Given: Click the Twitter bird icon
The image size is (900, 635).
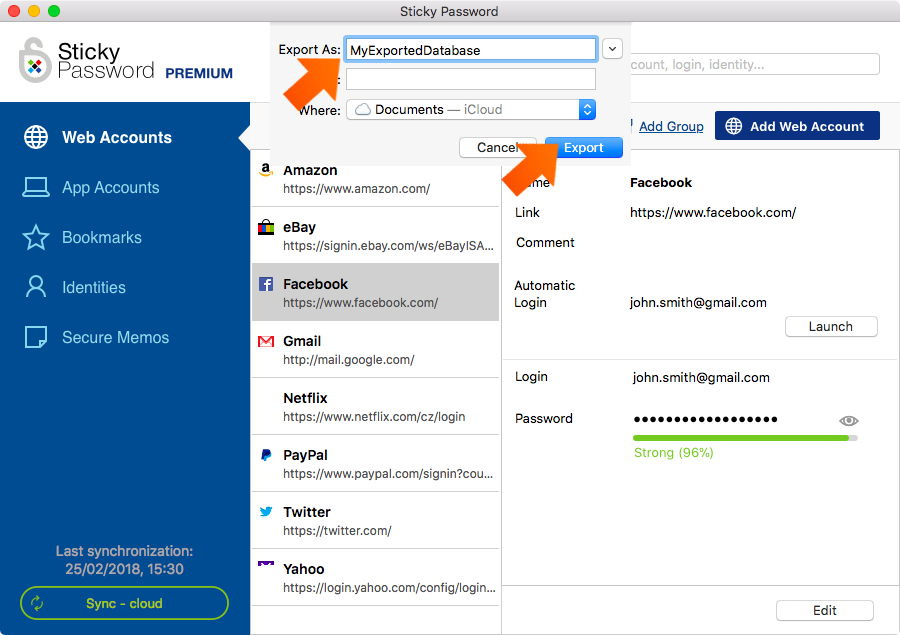Looking at the screenshot, I should [266, 511].
